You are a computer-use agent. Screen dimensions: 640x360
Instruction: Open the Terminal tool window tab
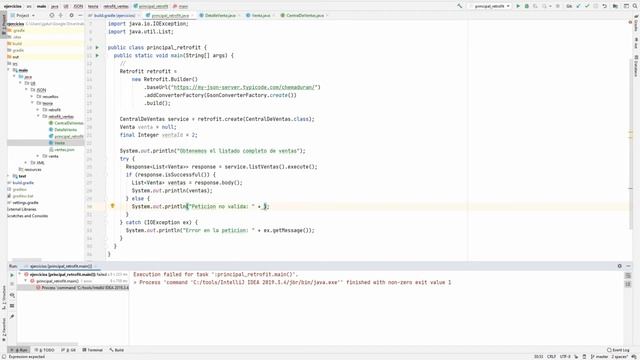pyautogui.click(x=93, y=350)
